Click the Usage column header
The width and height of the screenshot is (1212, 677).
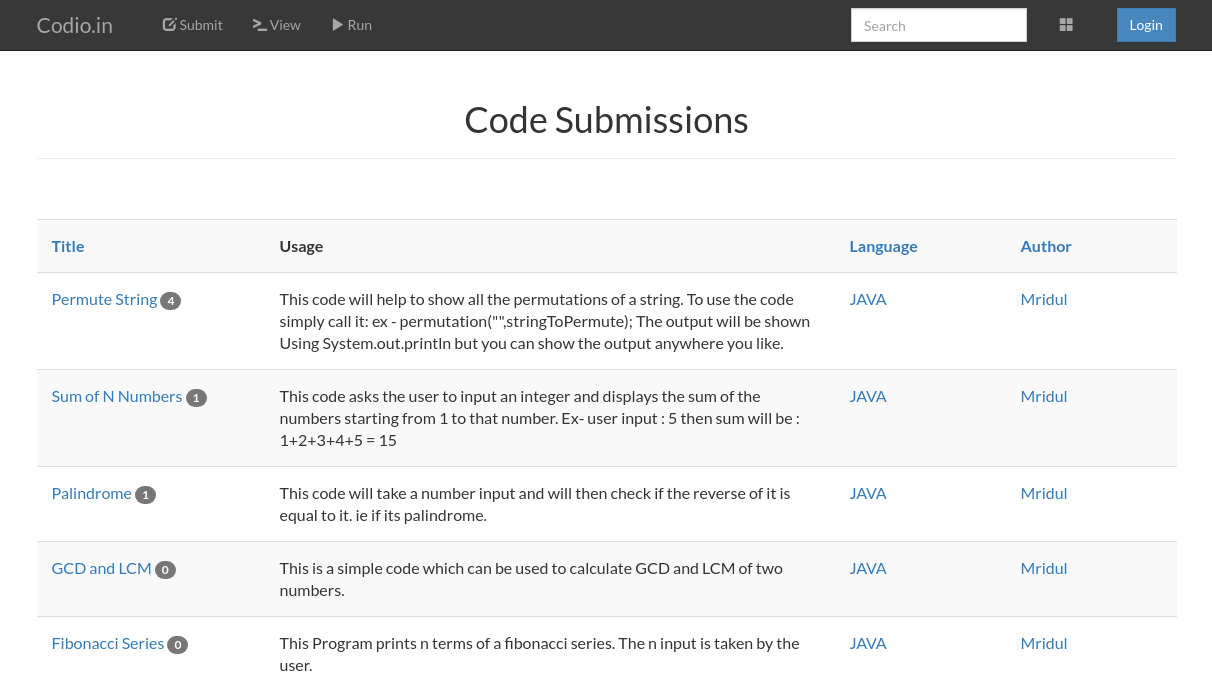[301, 246]
